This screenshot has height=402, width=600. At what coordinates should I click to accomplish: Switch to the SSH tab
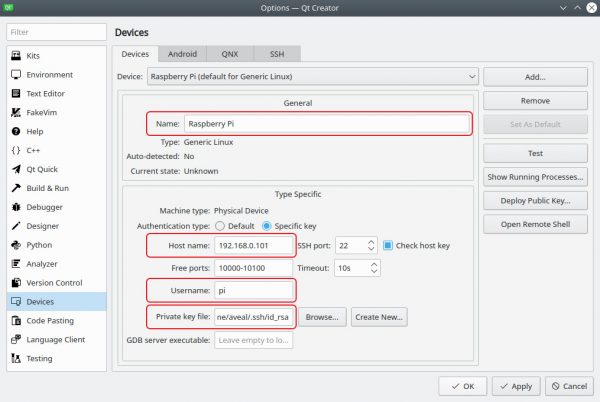point(277,54)
